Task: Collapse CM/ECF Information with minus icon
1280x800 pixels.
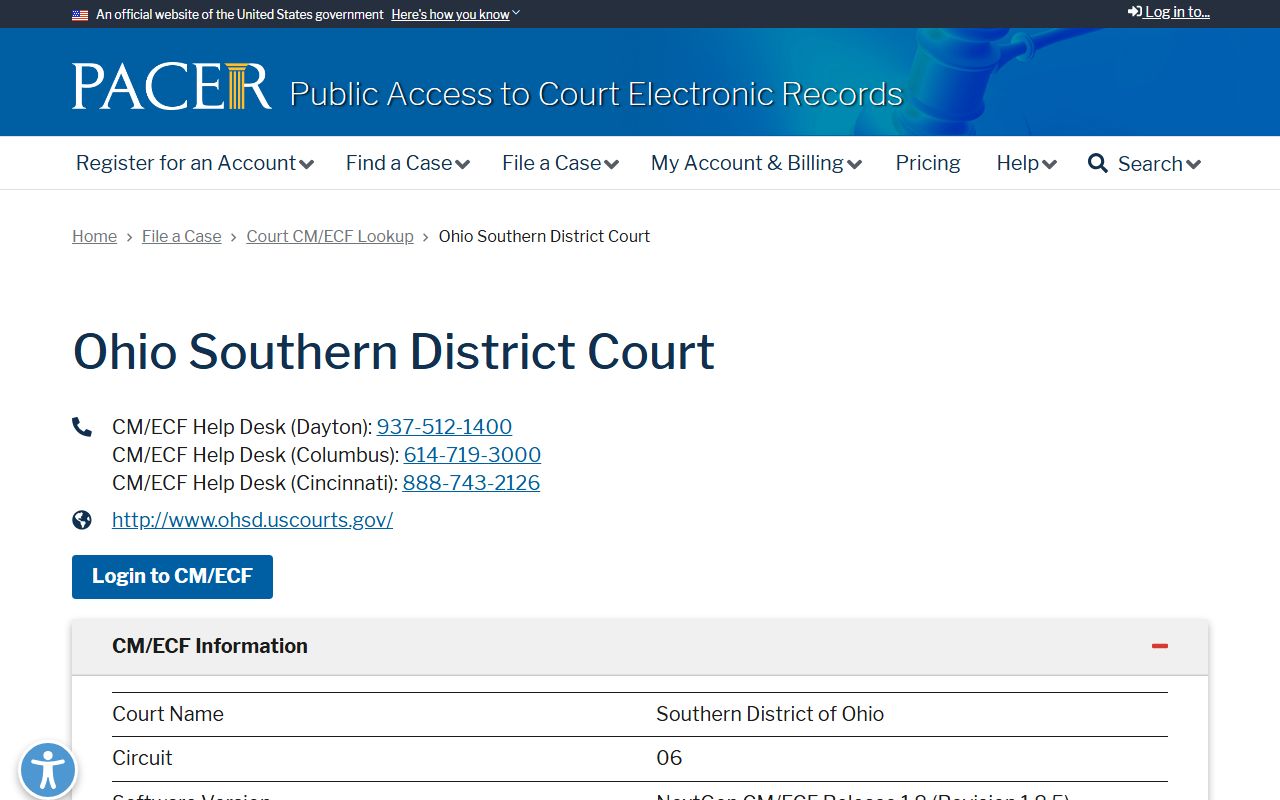Action: point(1160,646)
